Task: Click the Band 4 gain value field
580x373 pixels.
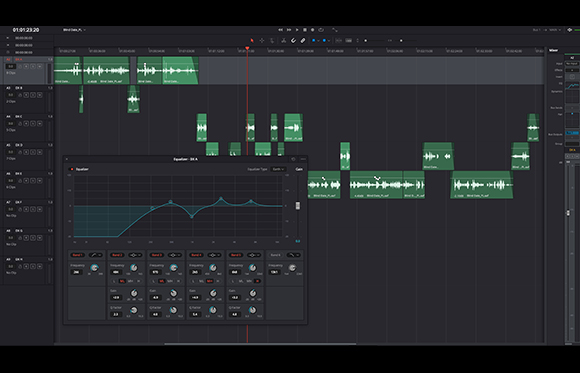Action: click(195, 298)
